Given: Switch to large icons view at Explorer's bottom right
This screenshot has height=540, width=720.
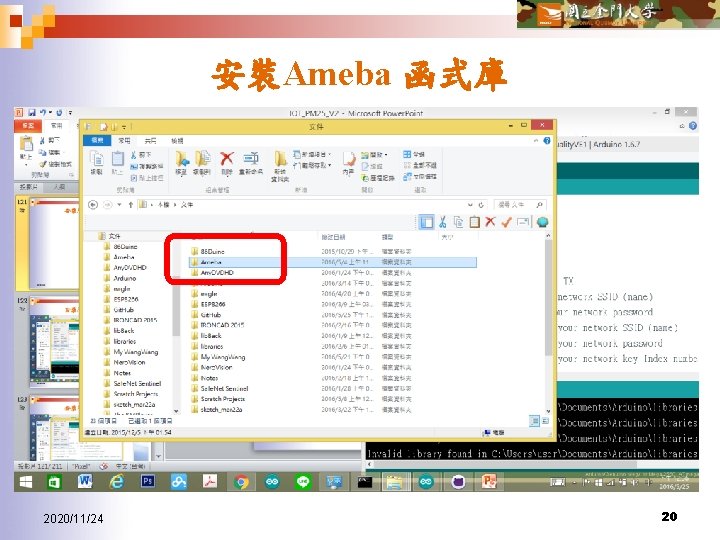Looking at the screenshot, I should [546, 421].
